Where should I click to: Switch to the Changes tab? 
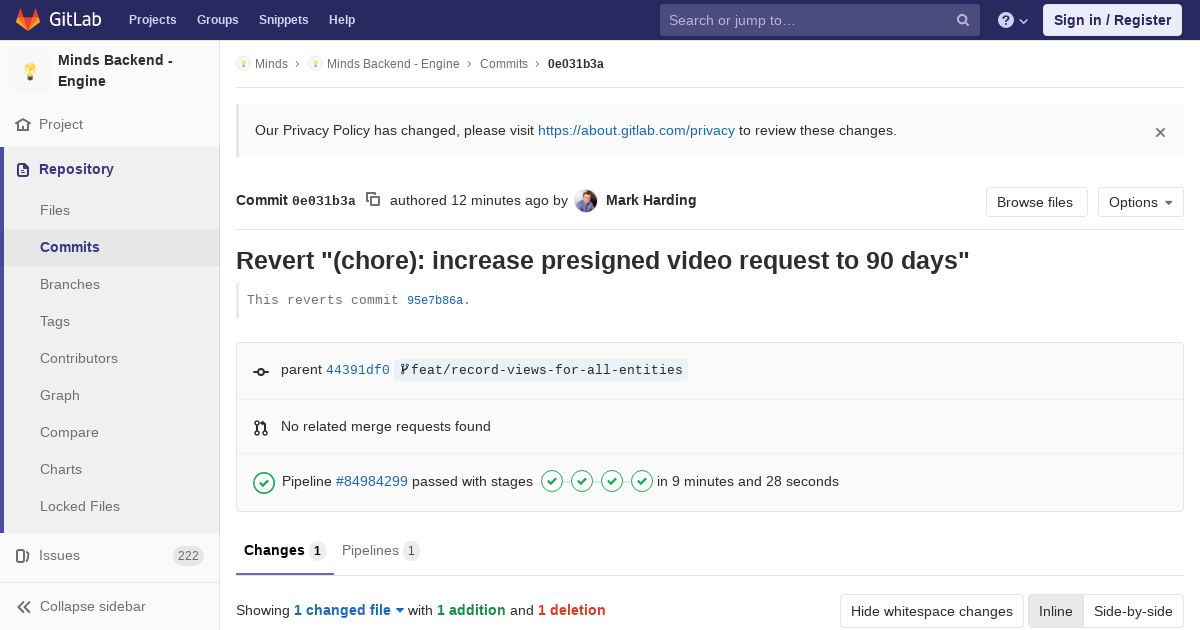coord(285,551)
